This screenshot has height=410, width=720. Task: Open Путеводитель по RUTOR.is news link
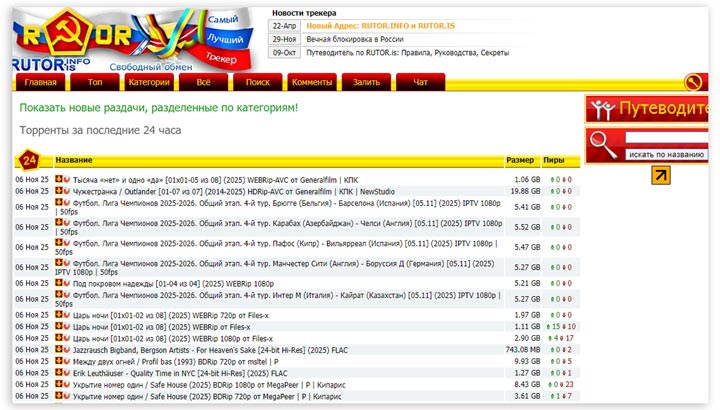pos(408,52)
